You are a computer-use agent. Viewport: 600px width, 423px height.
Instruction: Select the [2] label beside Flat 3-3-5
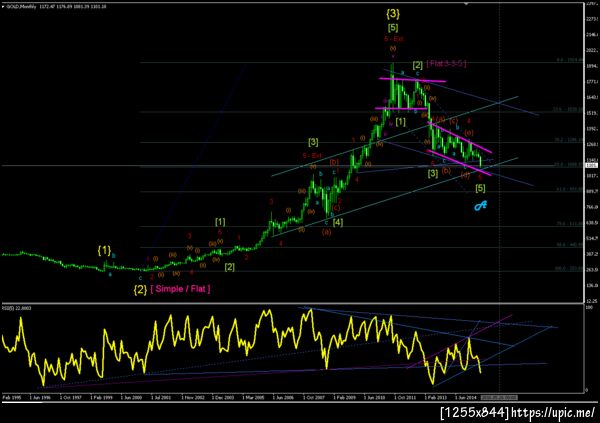click(417, 65)
